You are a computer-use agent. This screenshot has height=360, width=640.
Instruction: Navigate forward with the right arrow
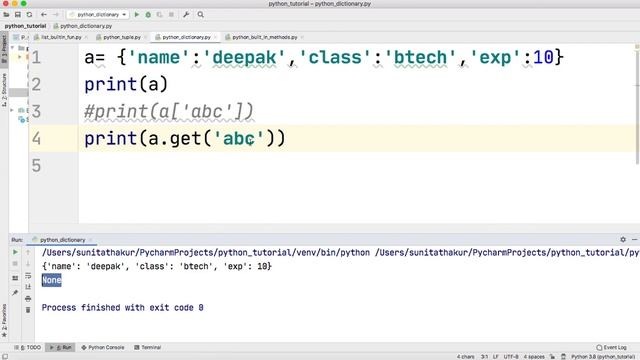coord(56,15)
